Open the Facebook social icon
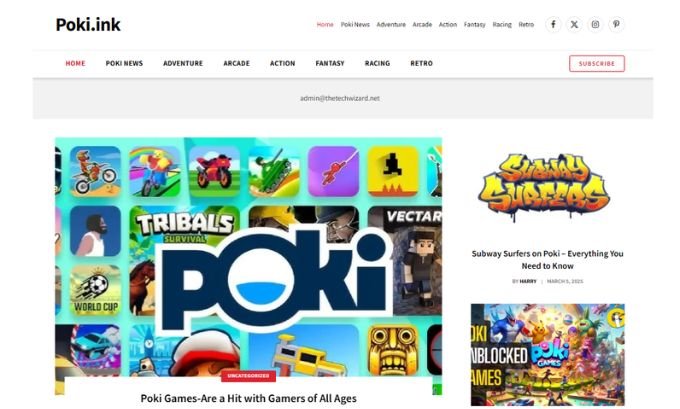 553,24
